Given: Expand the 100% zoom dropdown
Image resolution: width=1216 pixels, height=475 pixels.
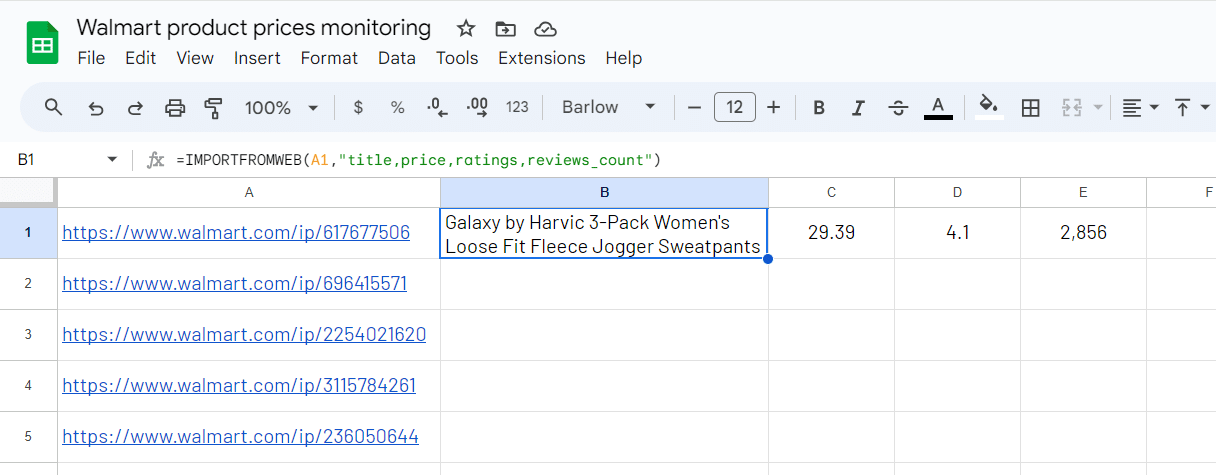Looking at the screenshot, I should (x=281, y=107).
